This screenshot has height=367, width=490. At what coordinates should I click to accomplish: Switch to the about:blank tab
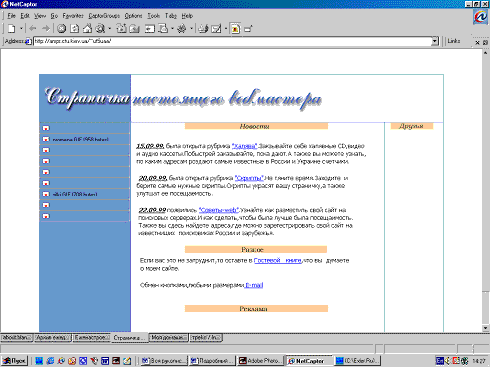pyautogui.click(x=16, y=338)
